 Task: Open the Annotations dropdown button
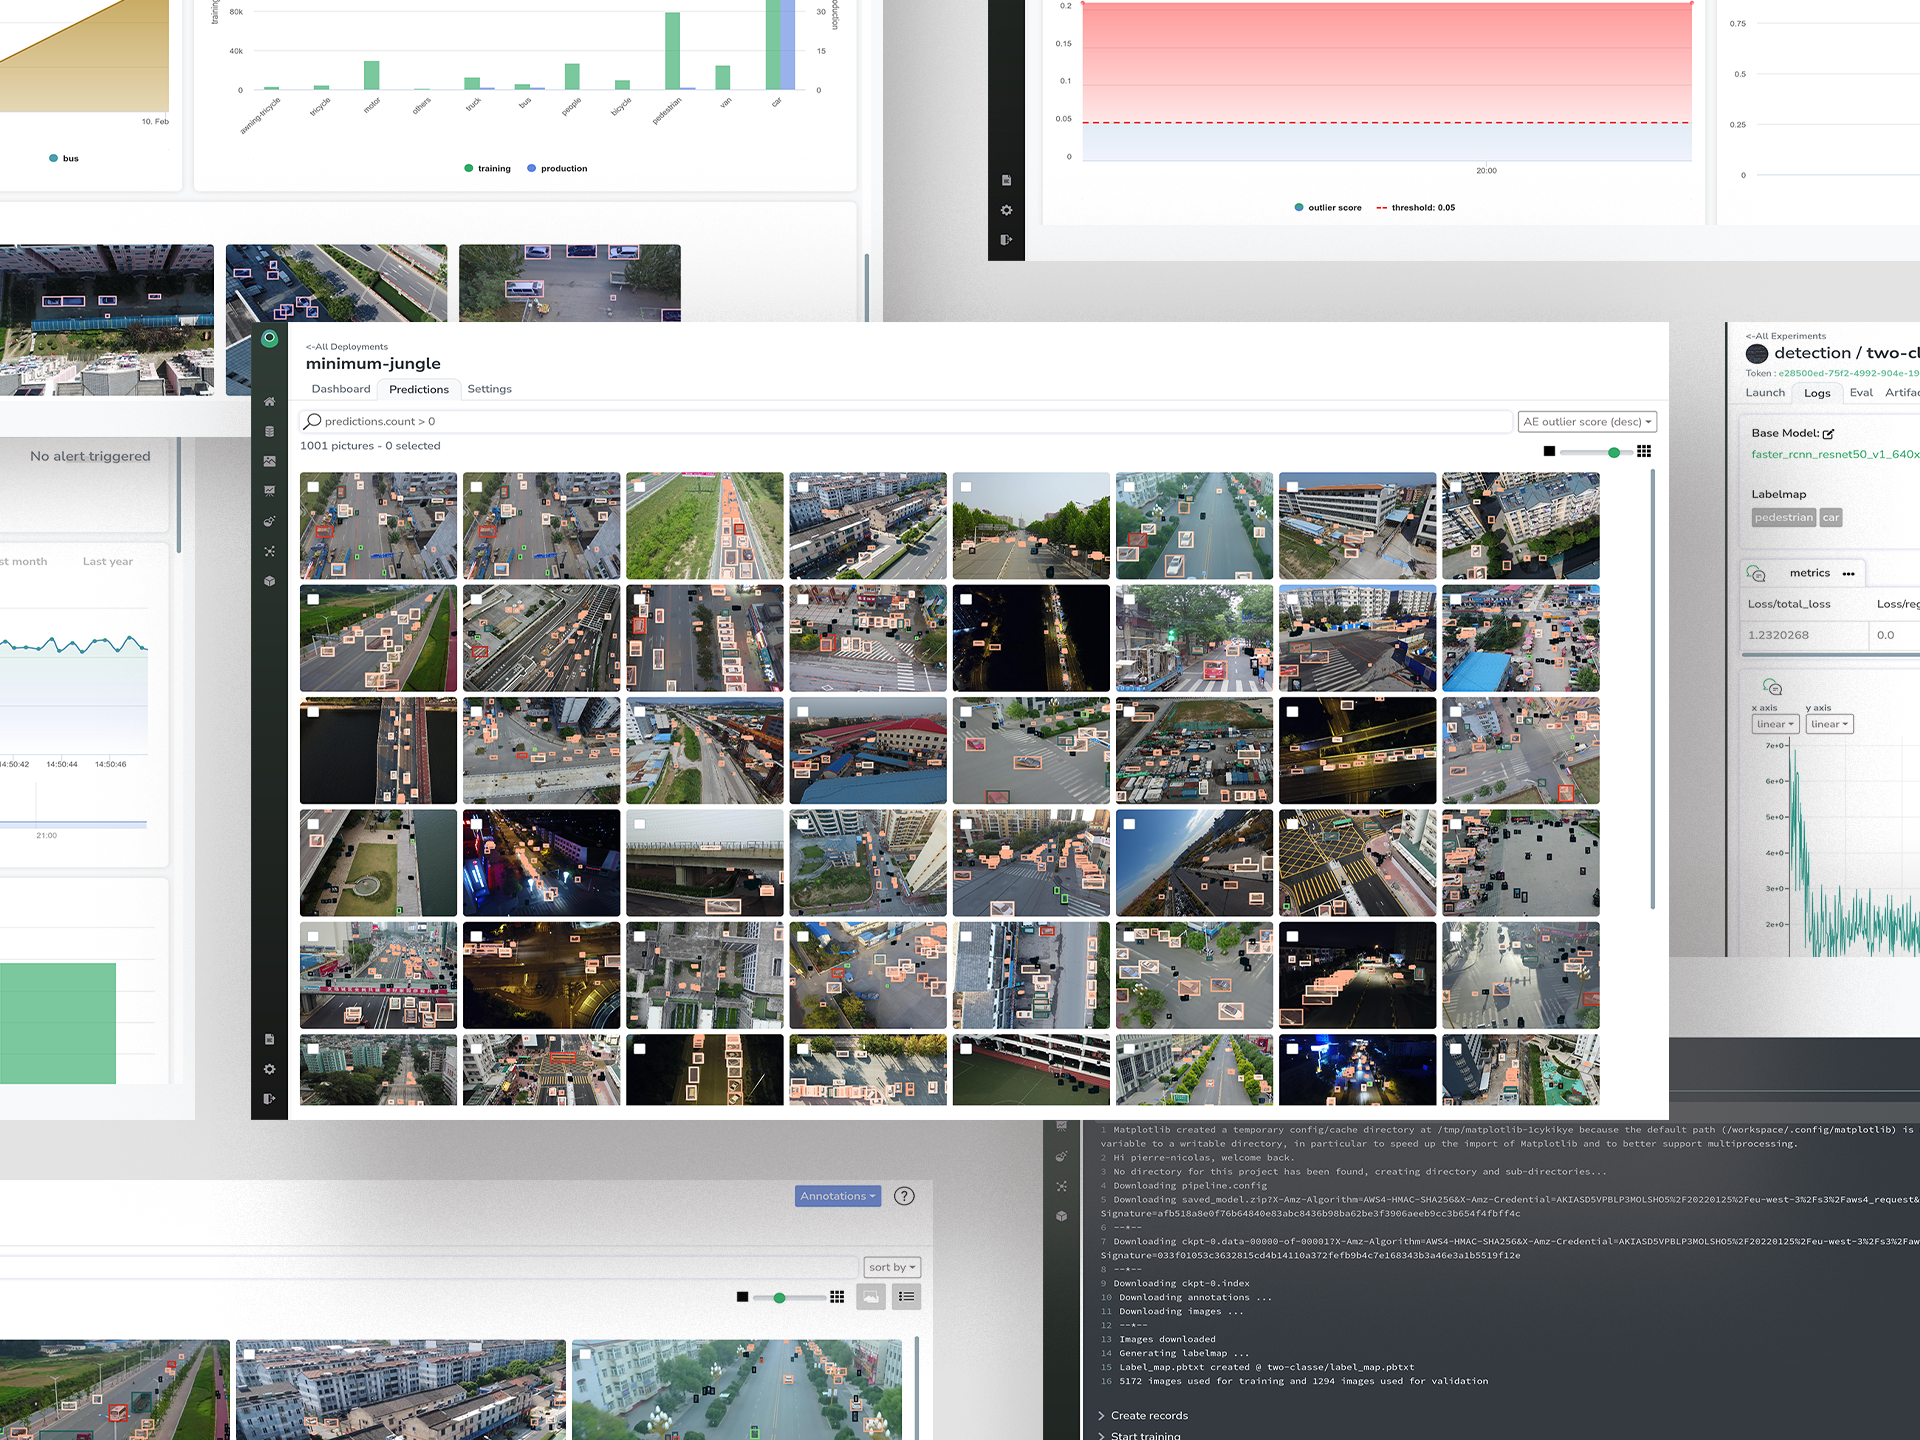tap(837, 1196)
